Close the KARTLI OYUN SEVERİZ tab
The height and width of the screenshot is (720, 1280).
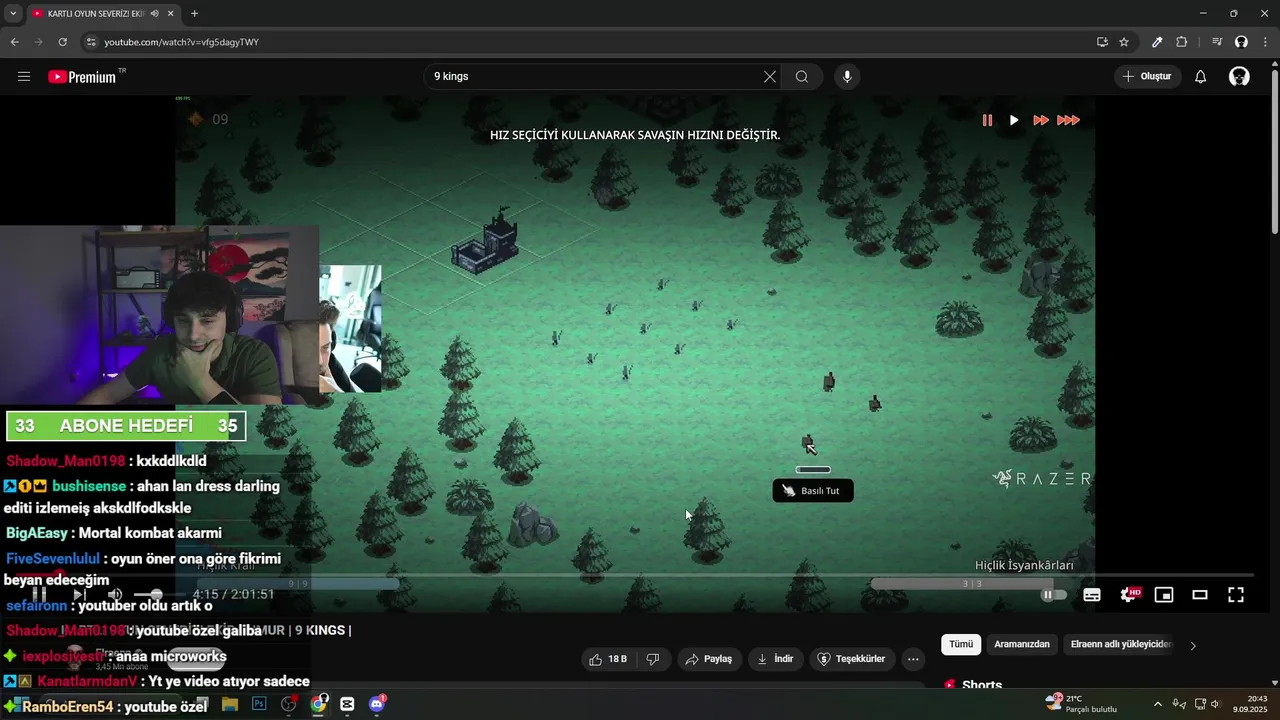click(x=171, y=14)
